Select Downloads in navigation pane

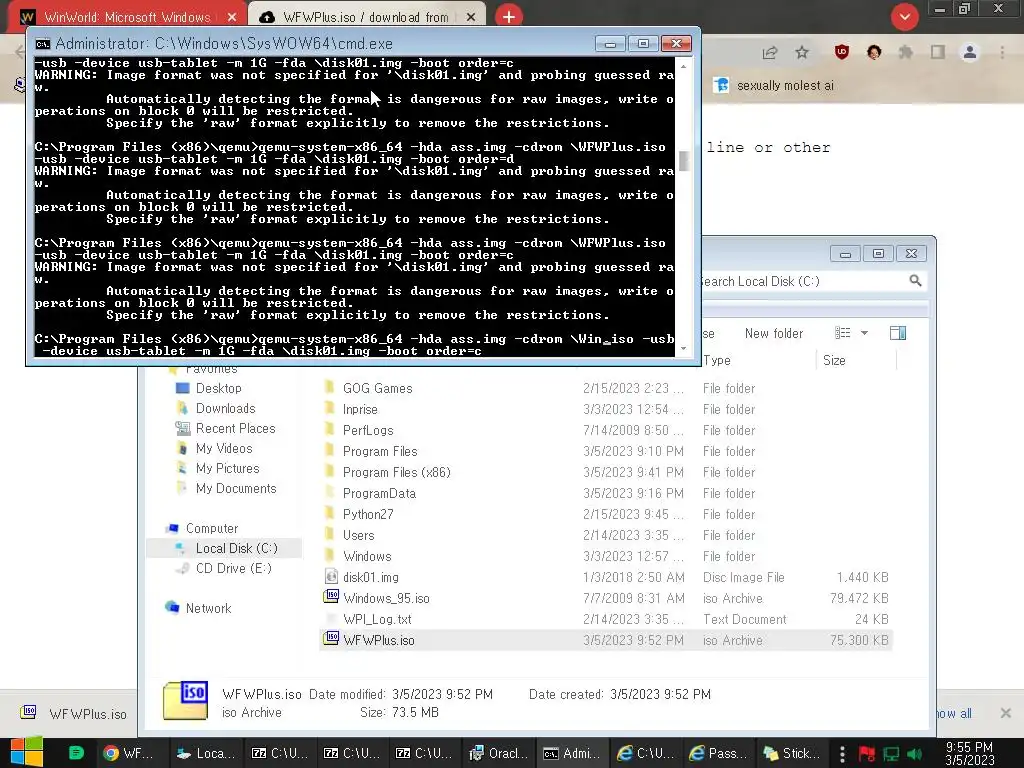tap(225, 408)
